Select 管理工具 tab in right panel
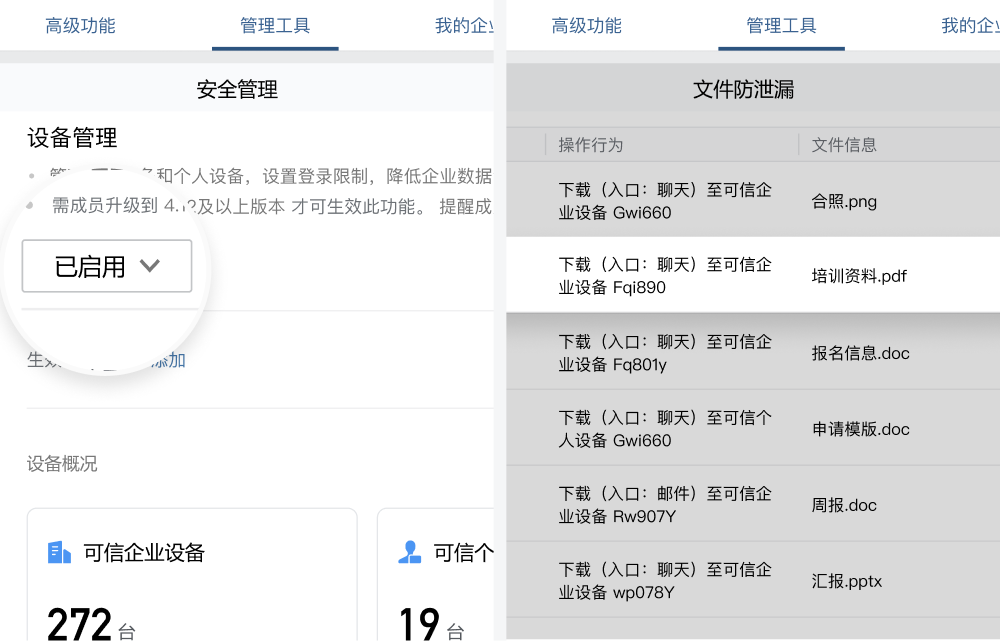1000x641 pixels. click(781, 26)
